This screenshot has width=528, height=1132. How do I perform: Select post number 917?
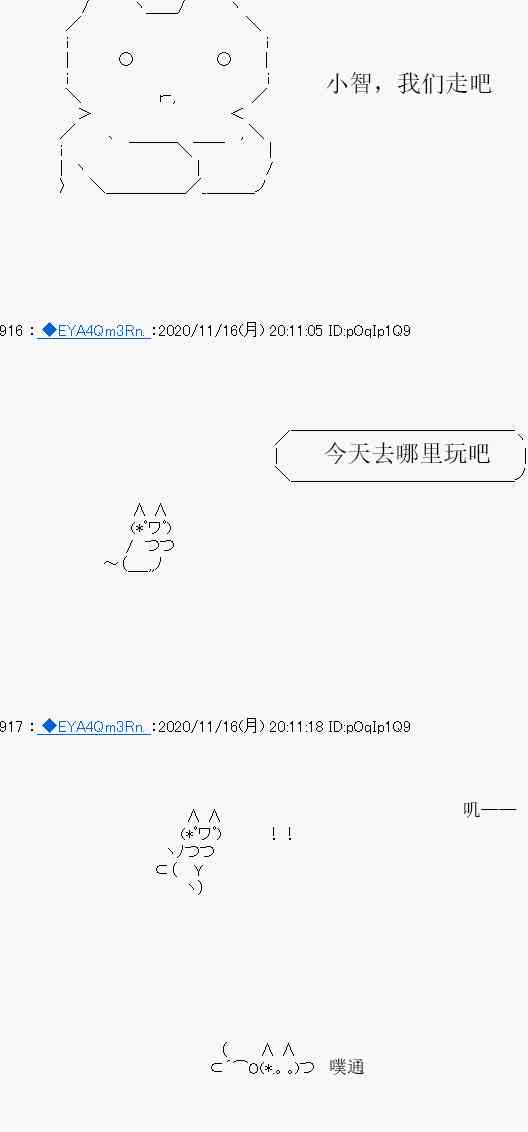(12, 726)
